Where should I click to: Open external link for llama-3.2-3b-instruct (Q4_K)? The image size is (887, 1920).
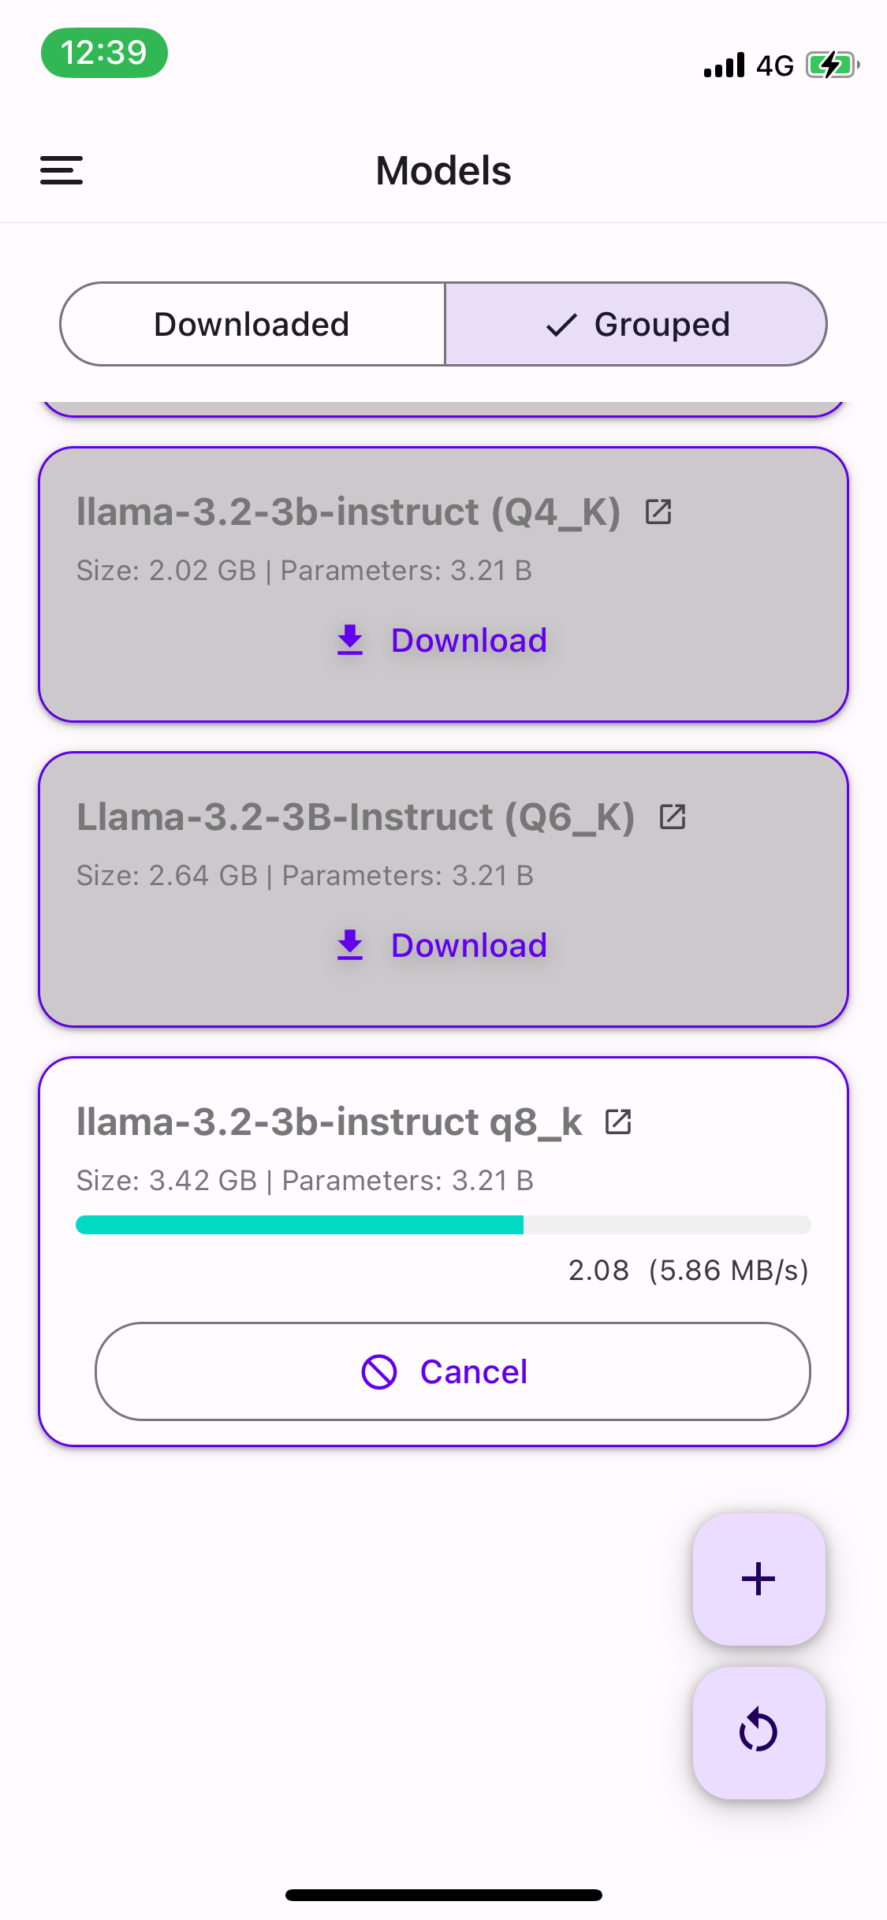coord(658,512)
